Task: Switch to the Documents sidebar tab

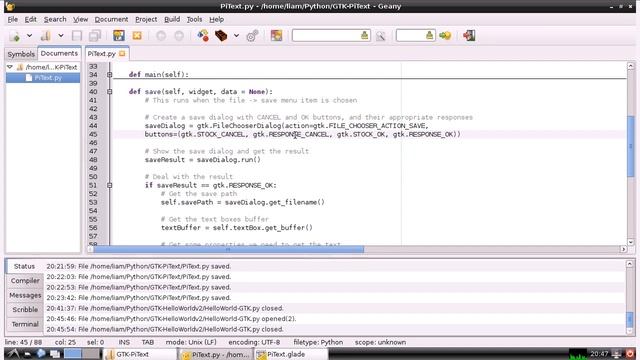Action: click(59, 53)
